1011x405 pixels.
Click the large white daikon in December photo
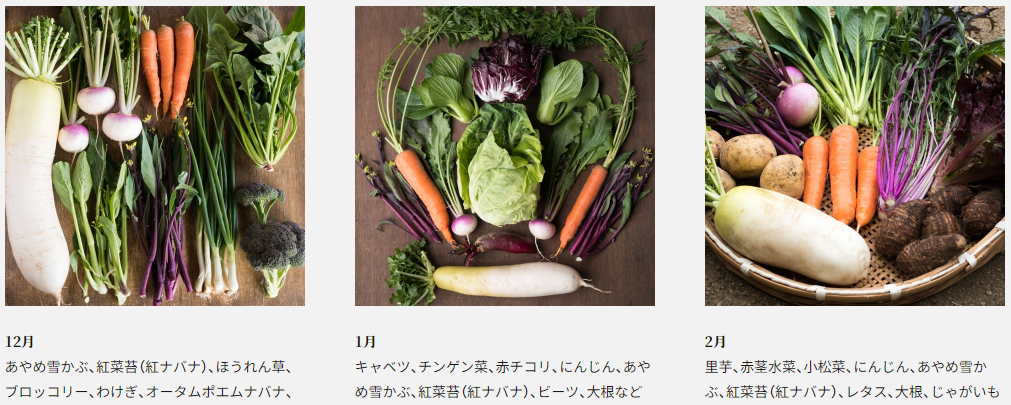click(35, 187)
